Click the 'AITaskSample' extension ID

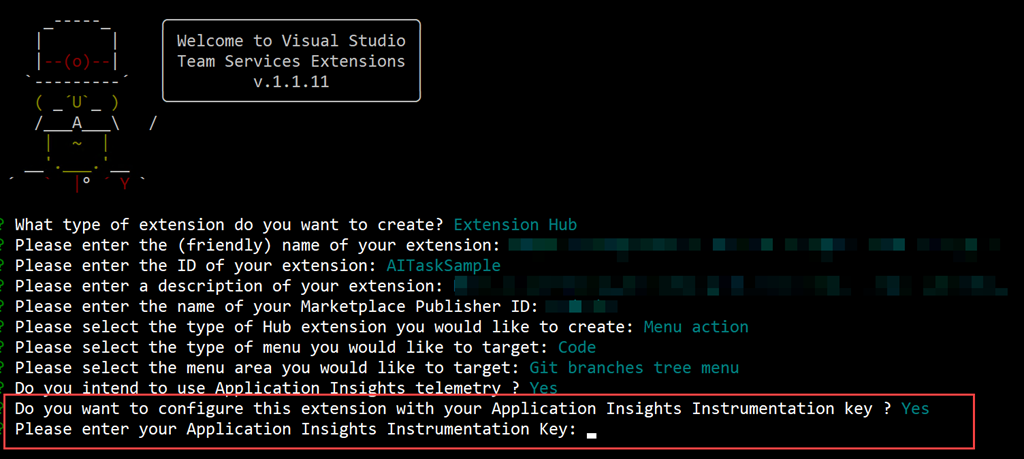tap(443, 265)
